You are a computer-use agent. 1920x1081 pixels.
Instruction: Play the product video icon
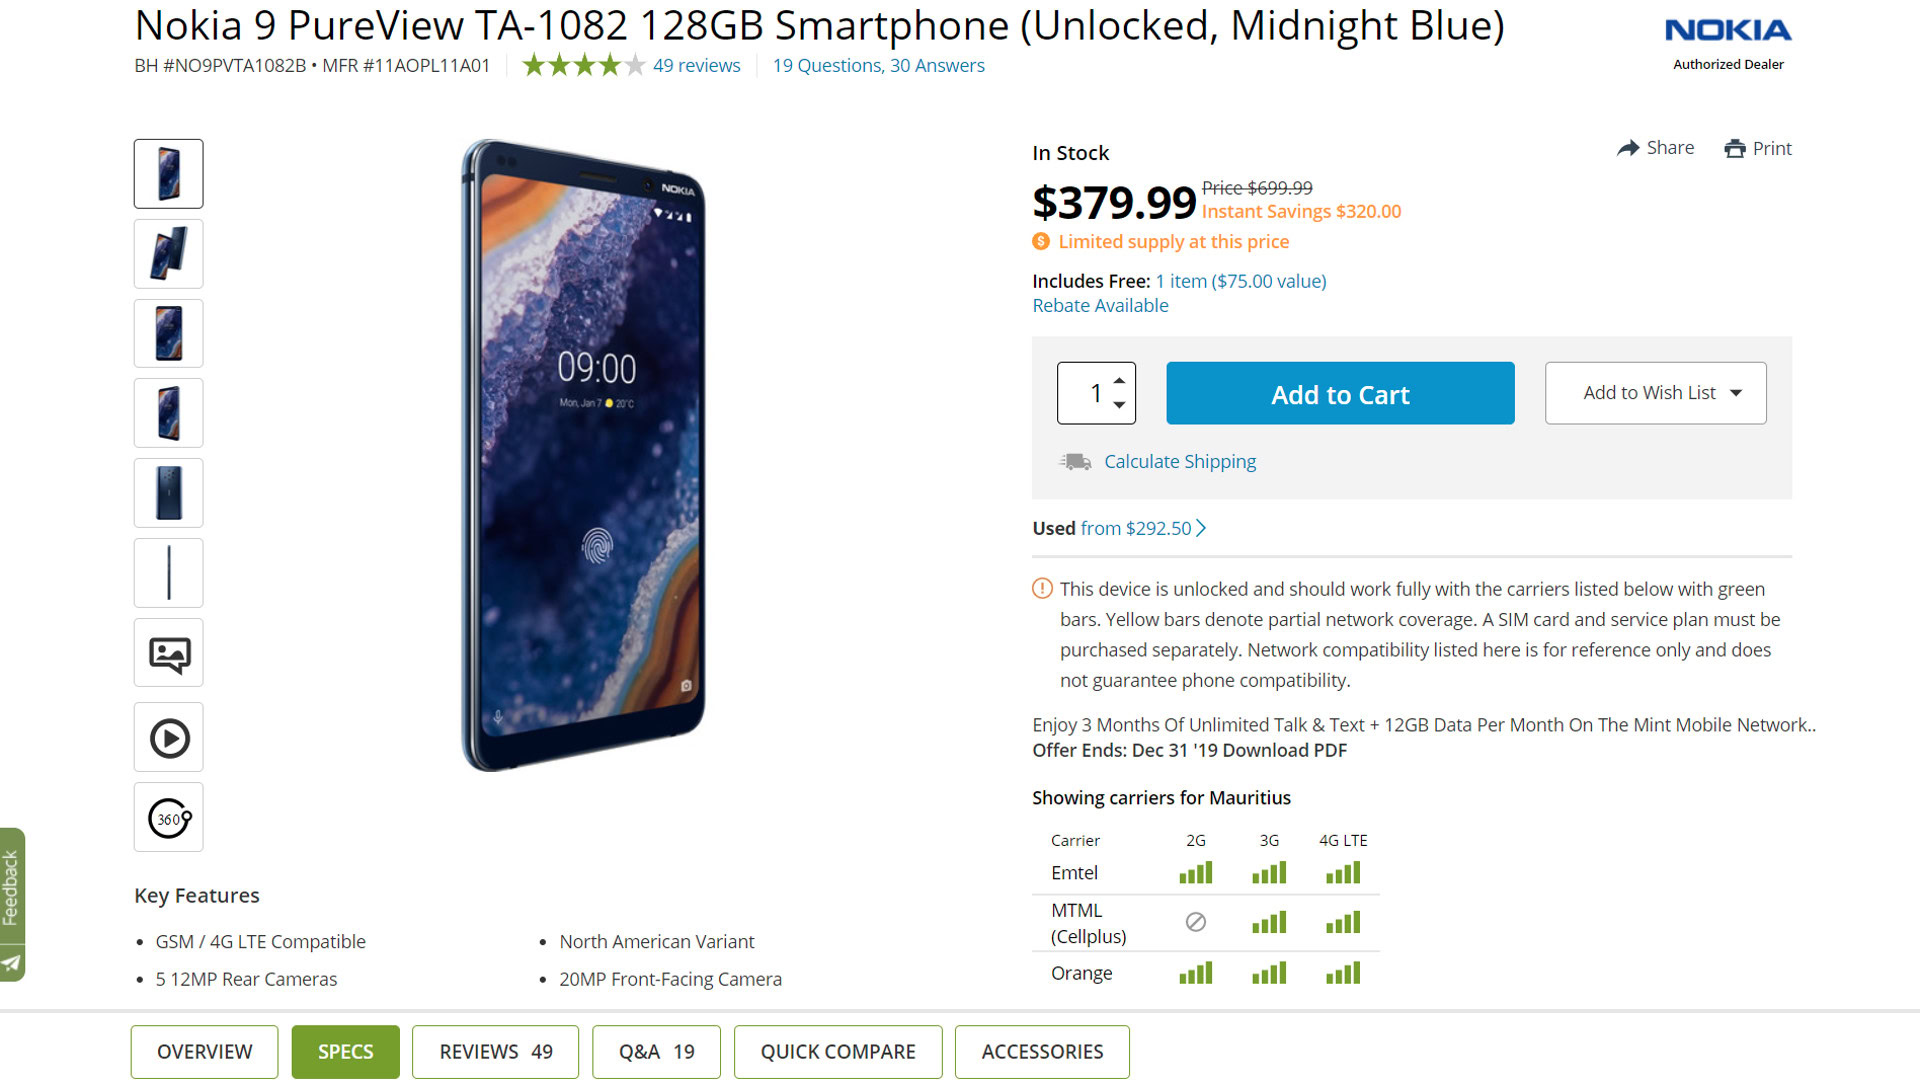pos(169,738)
